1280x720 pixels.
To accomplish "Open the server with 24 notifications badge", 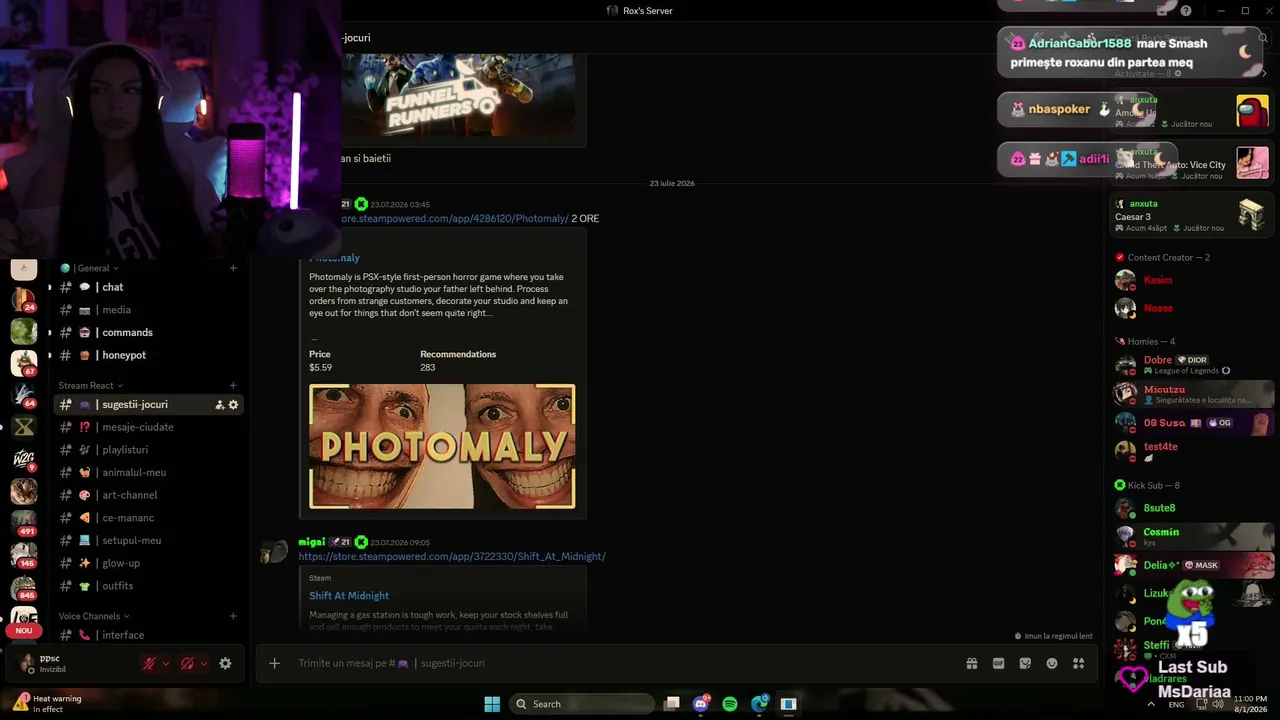I will click(24, 299).
